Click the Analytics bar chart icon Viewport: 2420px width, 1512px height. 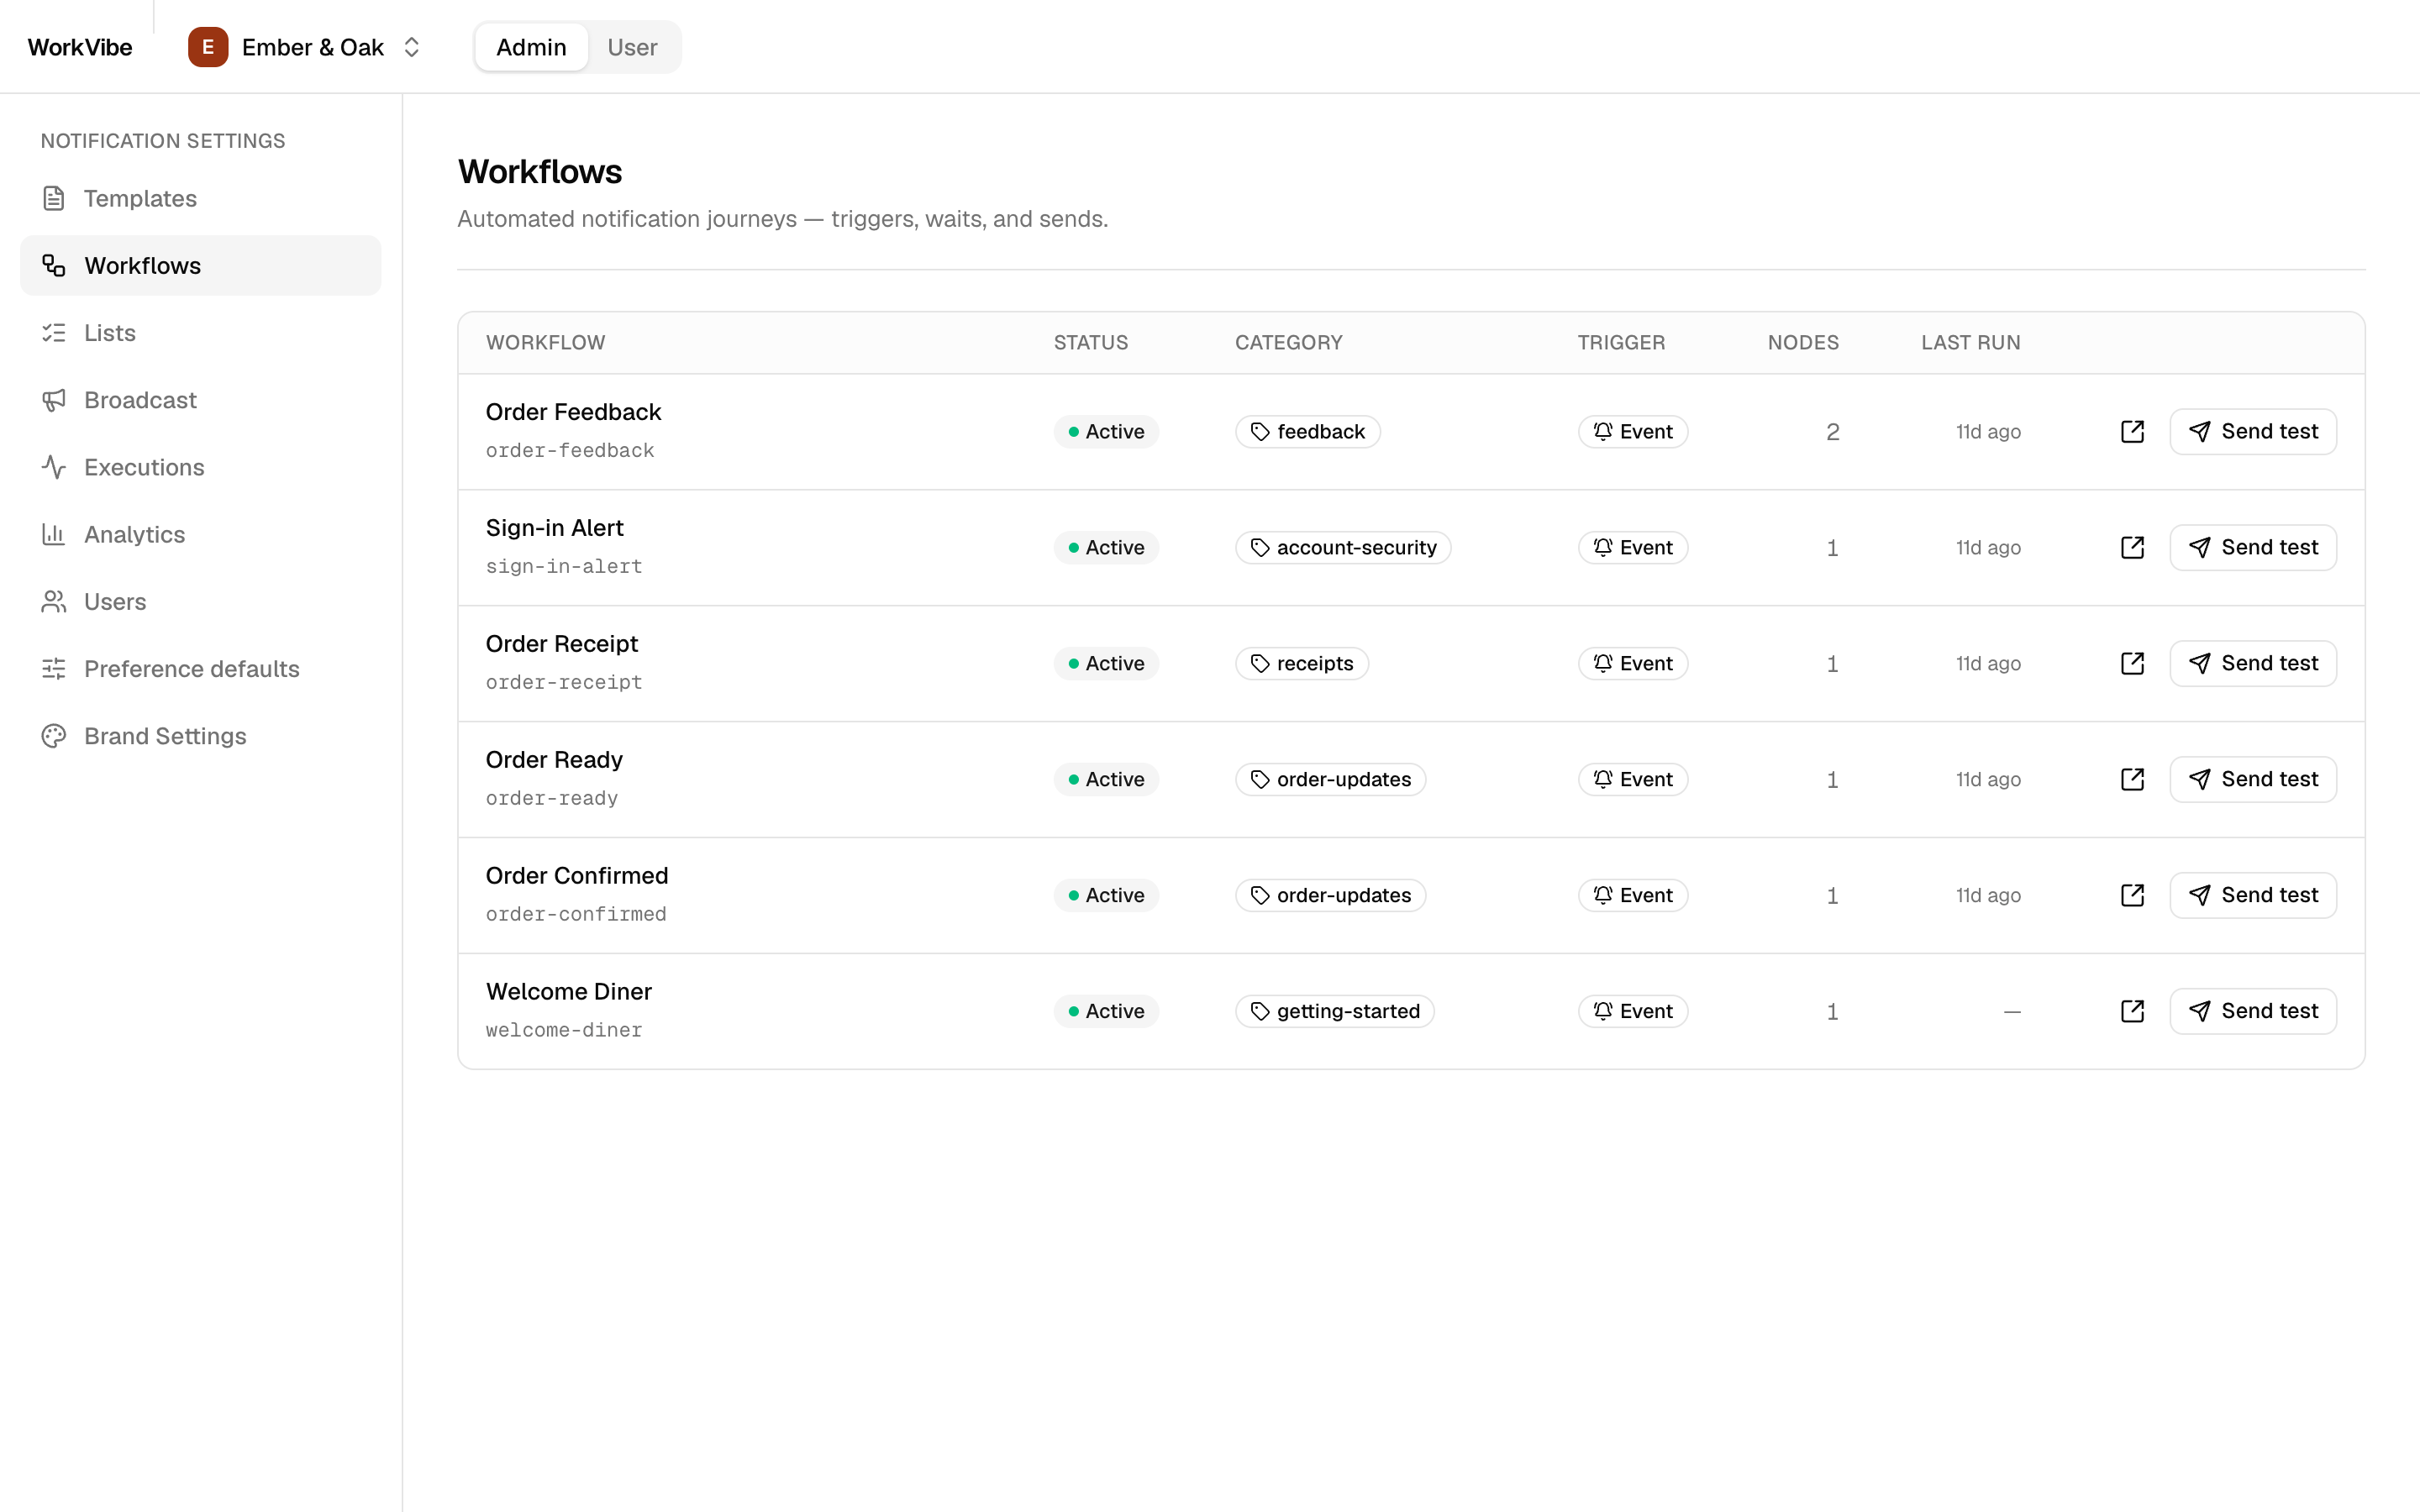click(x=54, y=534)
